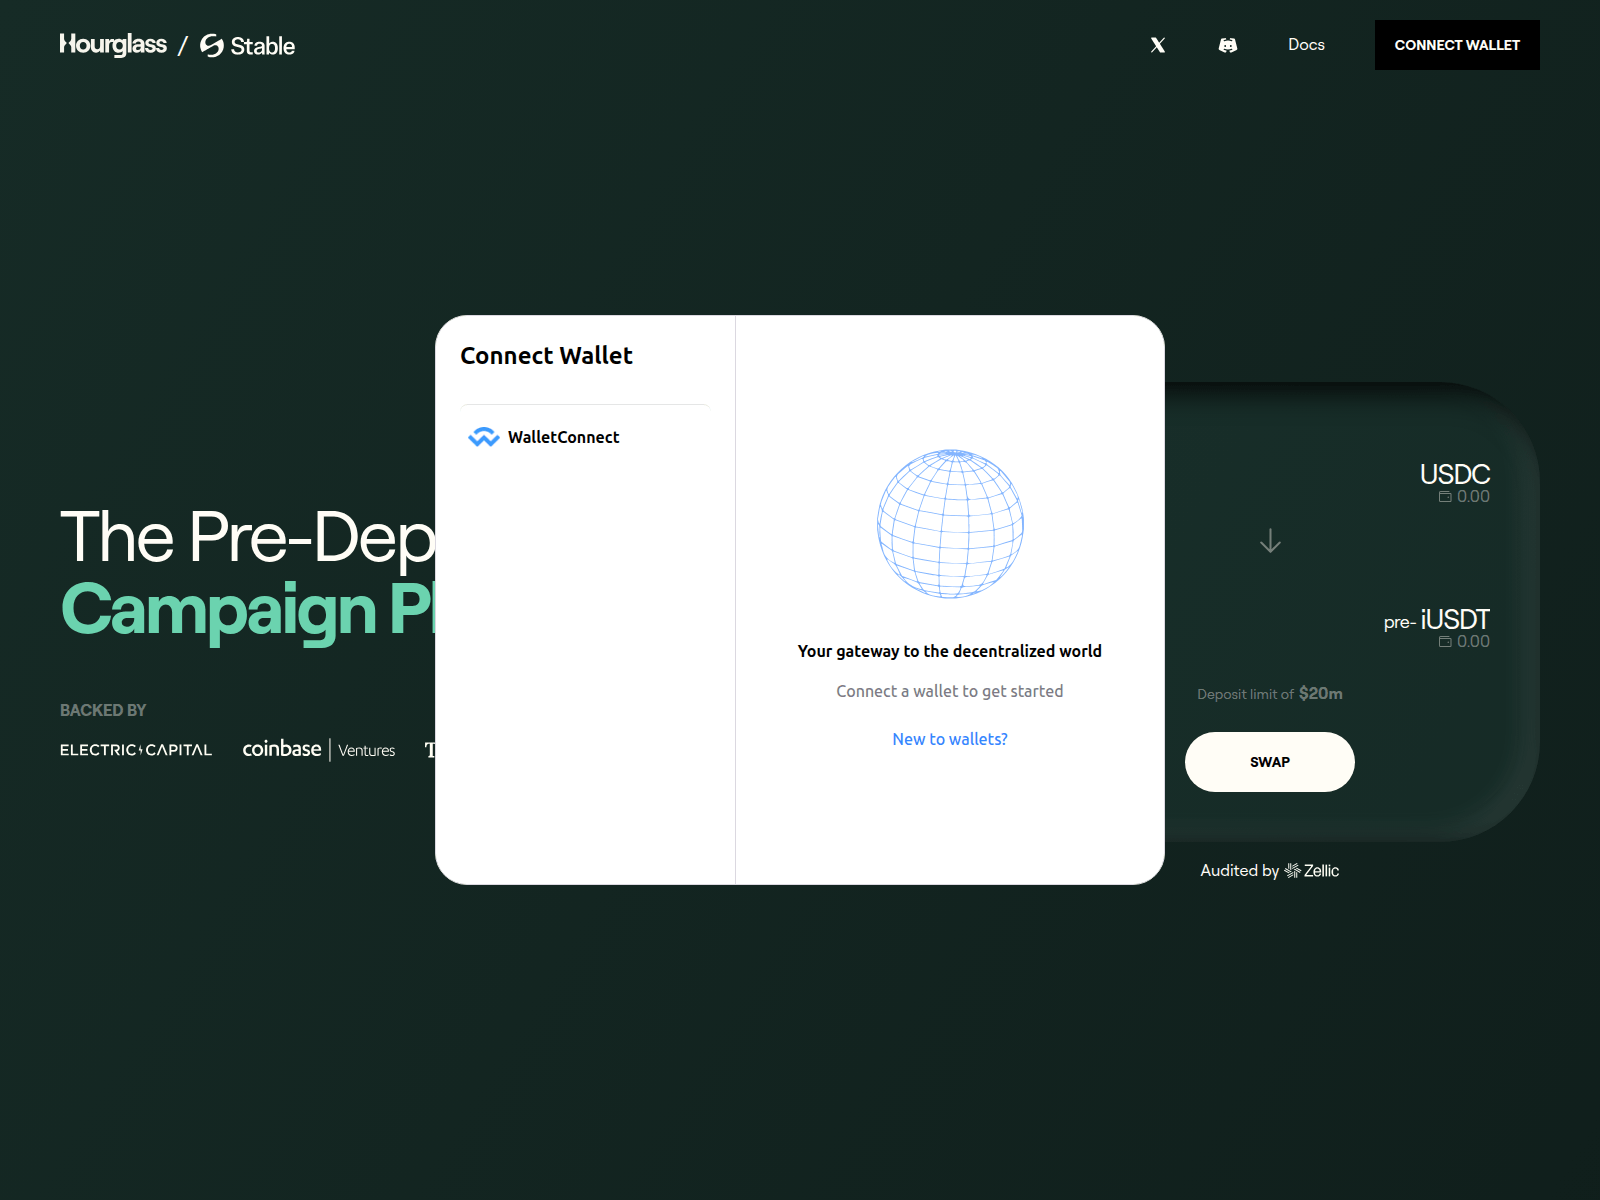1600x1200 pixels.
Task: Open the Discord icon link
Action: 1228,45
